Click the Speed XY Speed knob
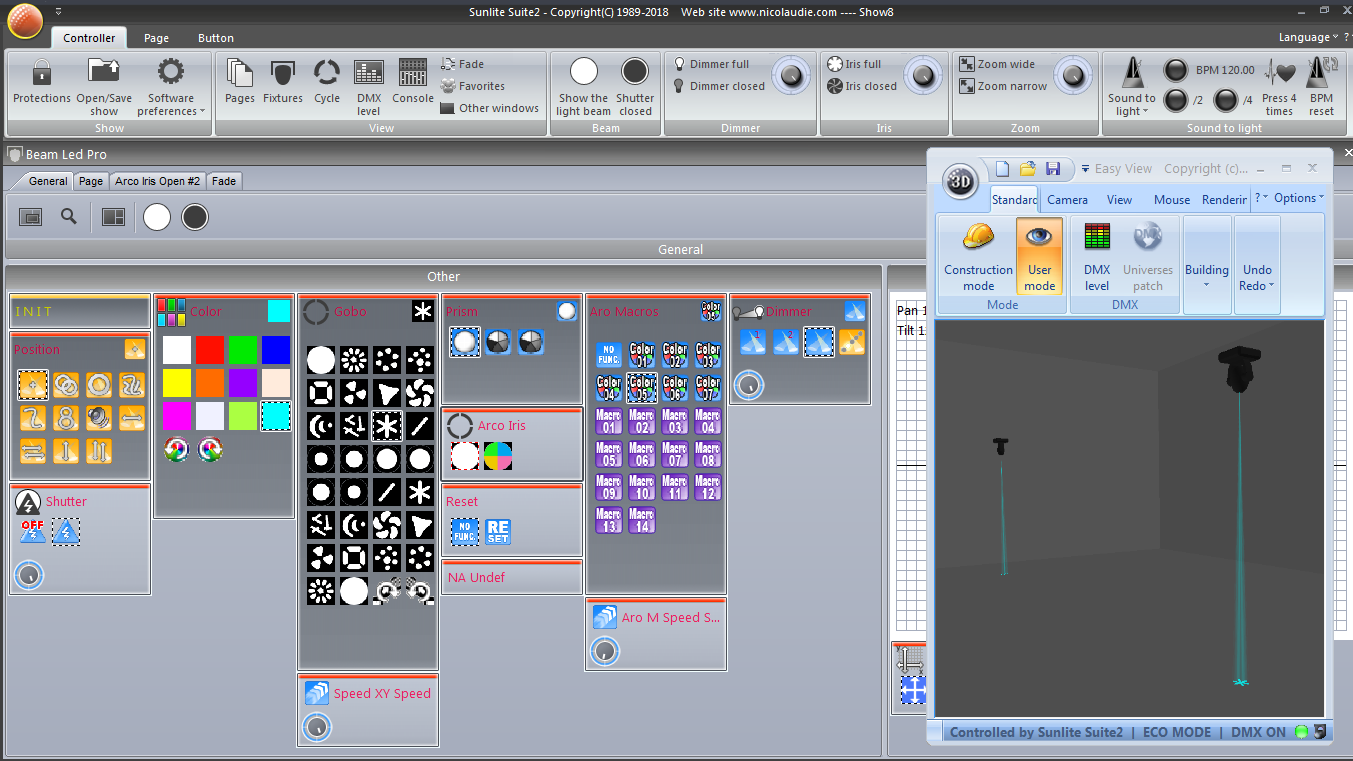This screenshot has width=1353, height=761. (x=316, y=727)
